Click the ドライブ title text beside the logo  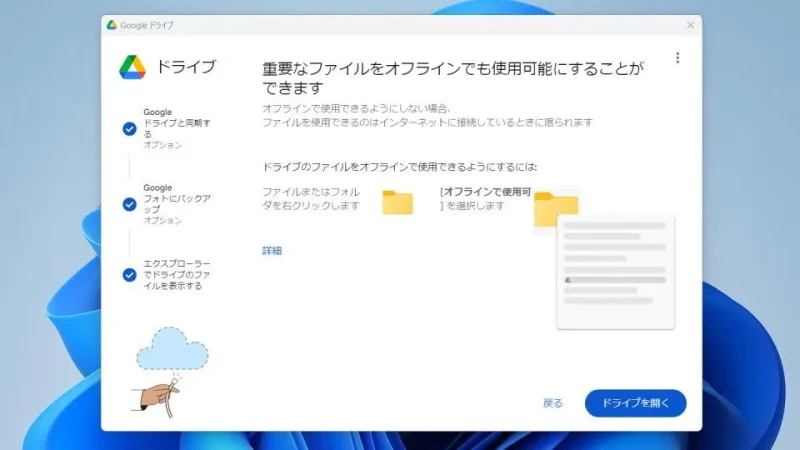point(185,67)
